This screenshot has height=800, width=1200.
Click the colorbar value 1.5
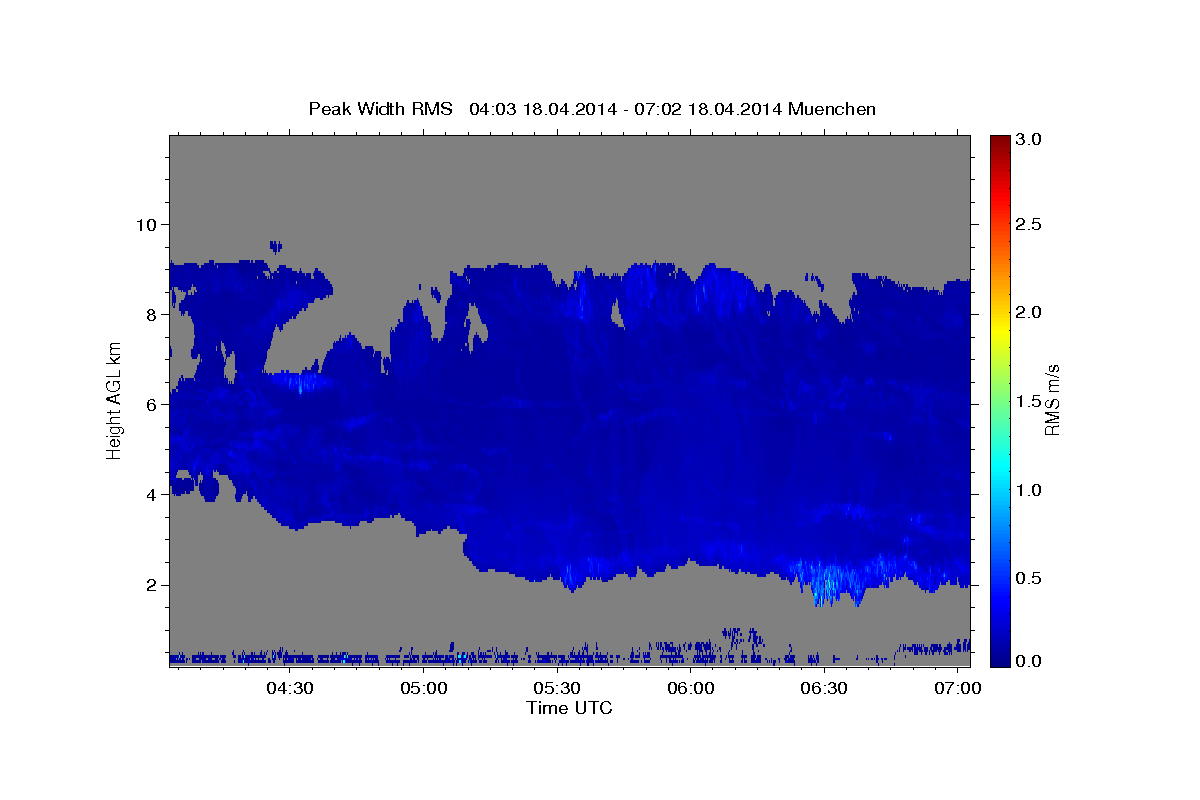point(1028,401)
